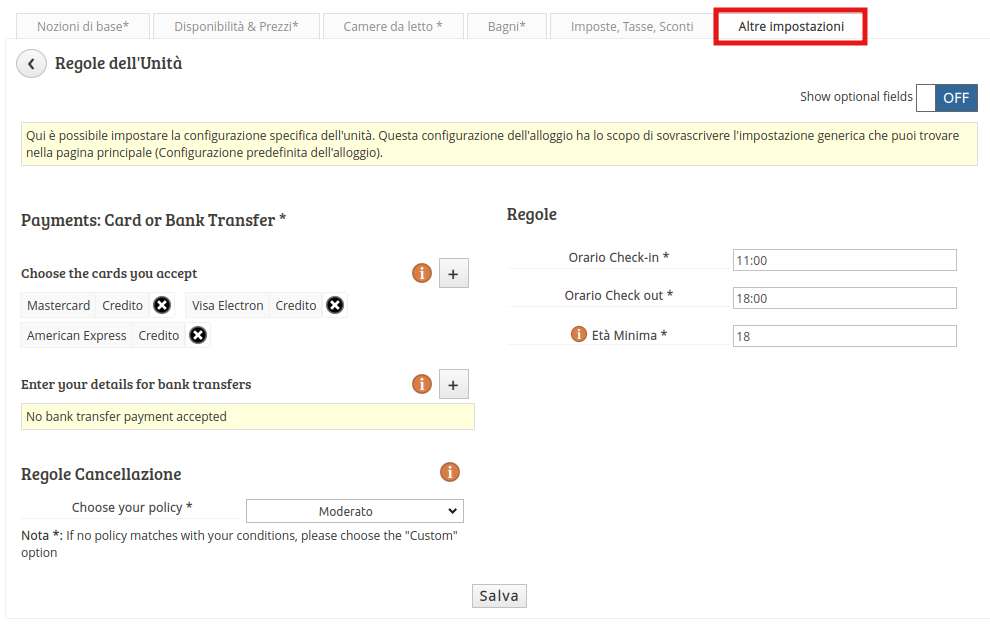Open info icon next to Regole Cancellazione
This screenshot has width=990, height=625.
[x=450, y=472]
